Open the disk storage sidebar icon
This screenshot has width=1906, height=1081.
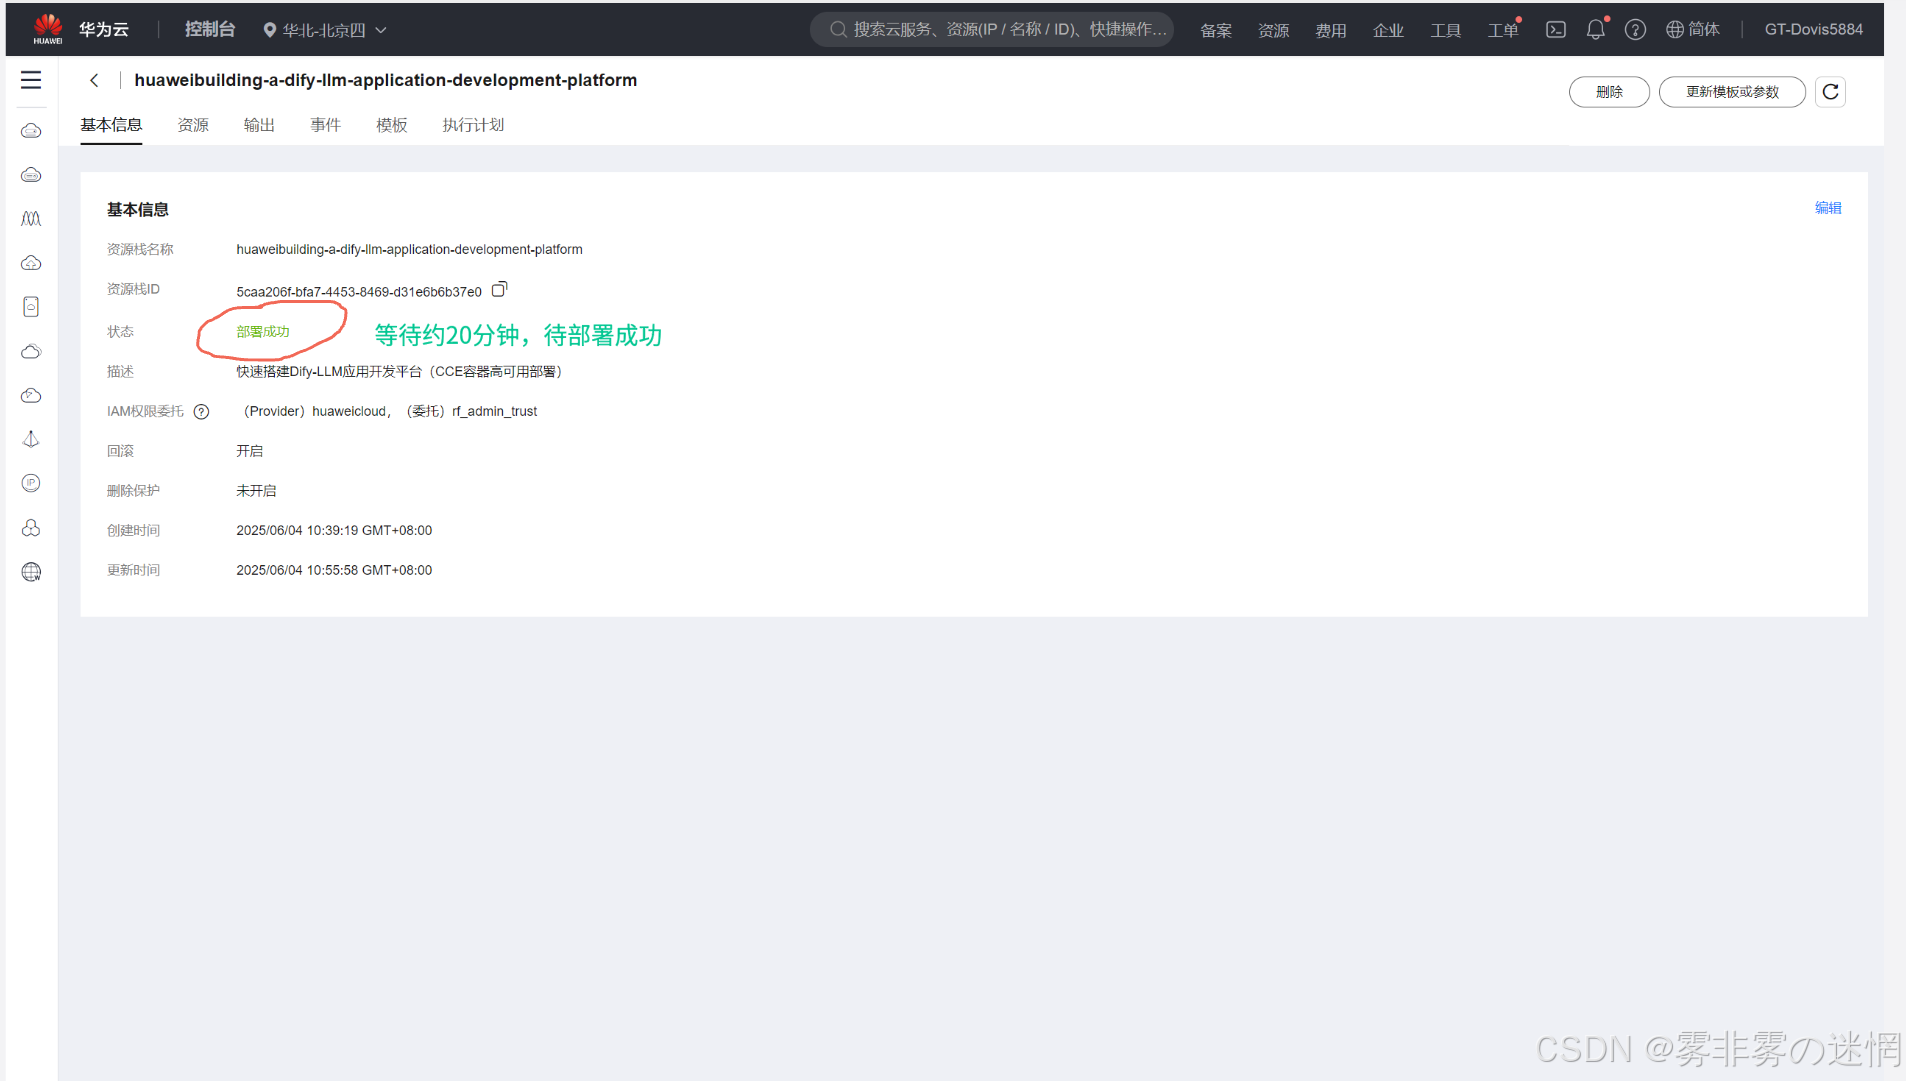(x=31, y=307)
